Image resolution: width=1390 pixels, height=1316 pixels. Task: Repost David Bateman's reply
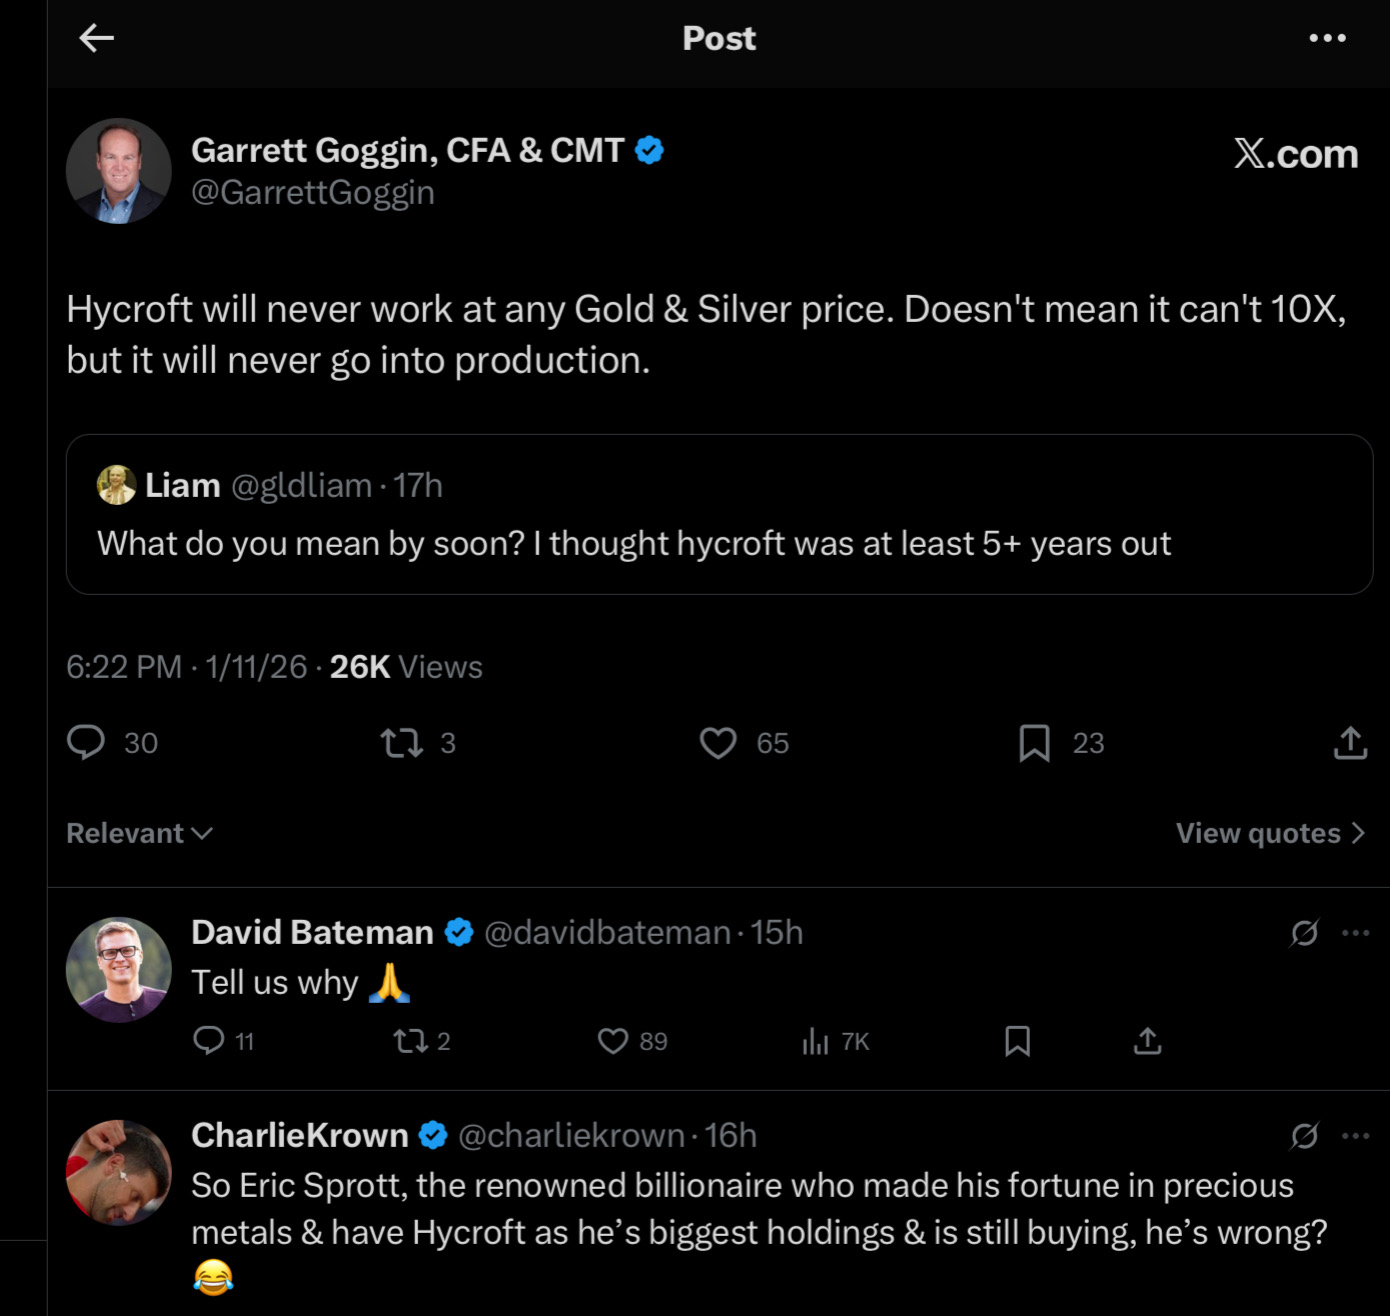[x=409, y=1041]
